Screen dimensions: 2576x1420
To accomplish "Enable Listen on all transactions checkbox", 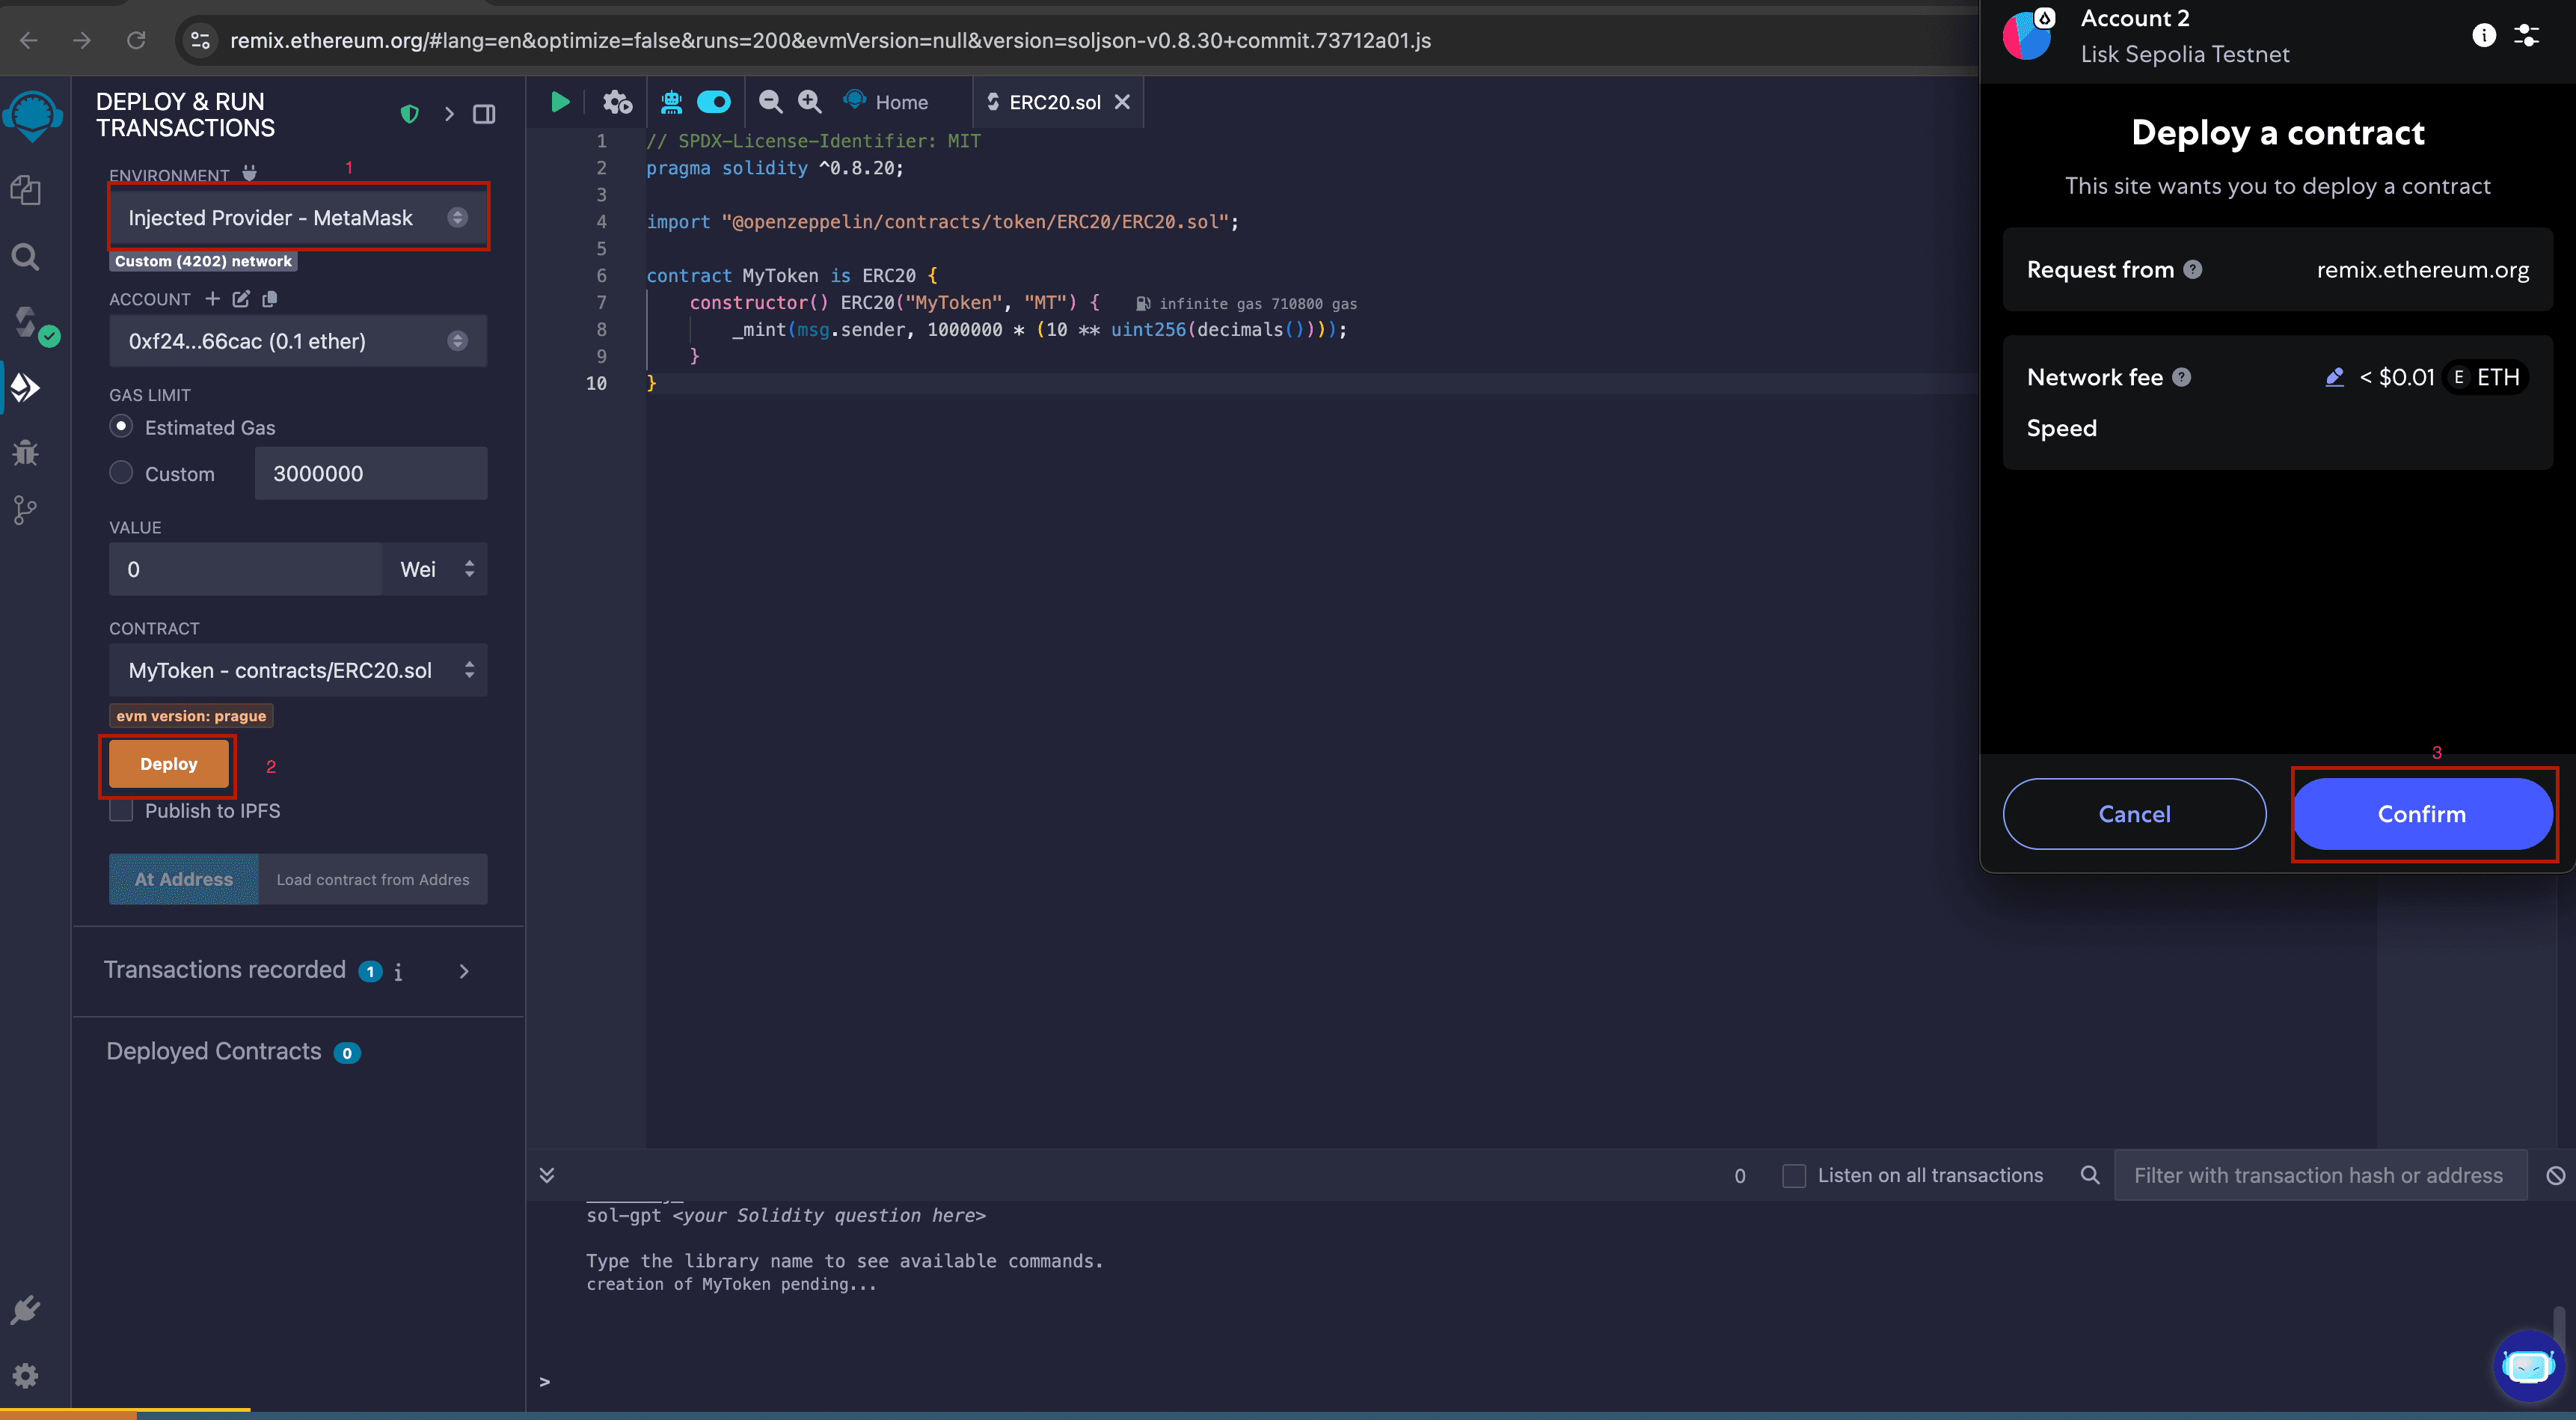I will pyautogui.click(x=1794, y=1176).
